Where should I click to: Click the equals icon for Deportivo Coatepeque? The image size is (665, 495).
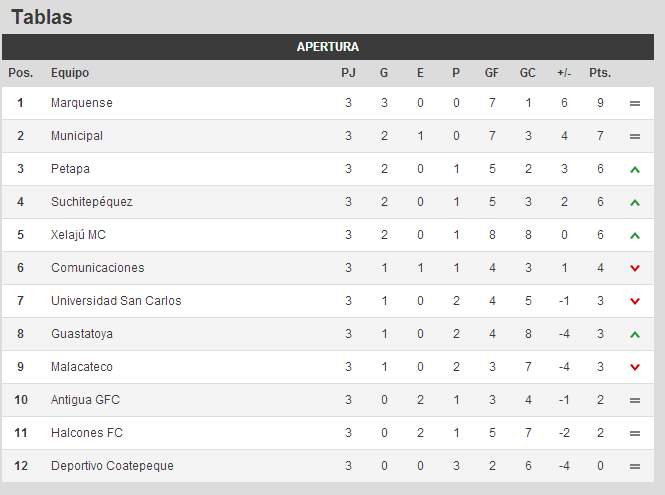[634, 467]
